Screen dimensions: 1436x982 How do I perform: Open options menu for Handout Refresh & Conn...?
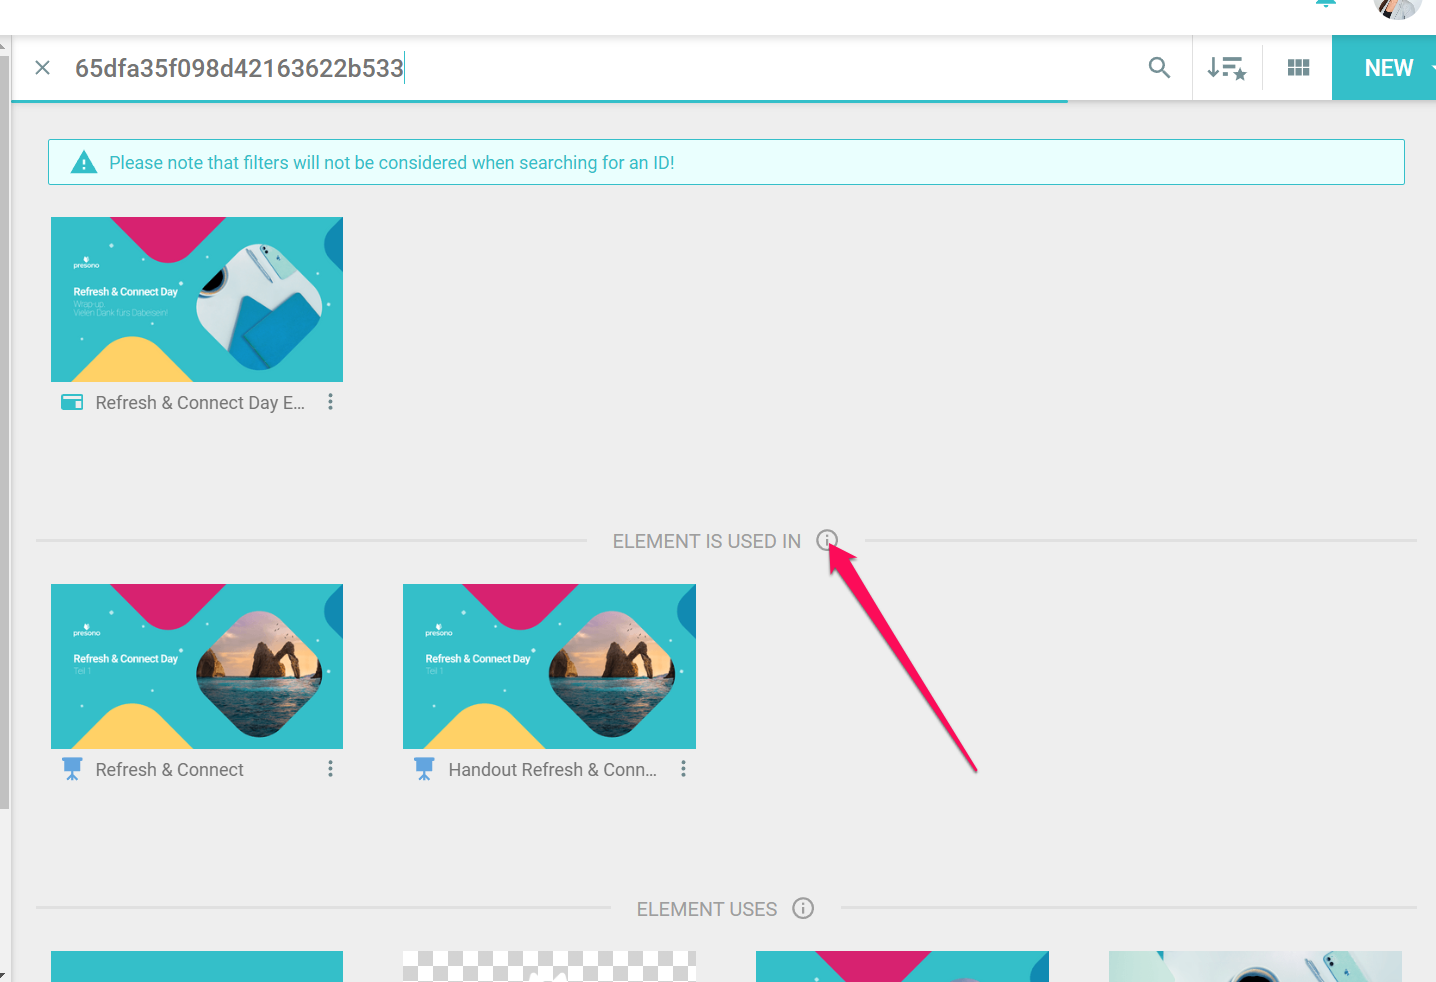(683, 769)
